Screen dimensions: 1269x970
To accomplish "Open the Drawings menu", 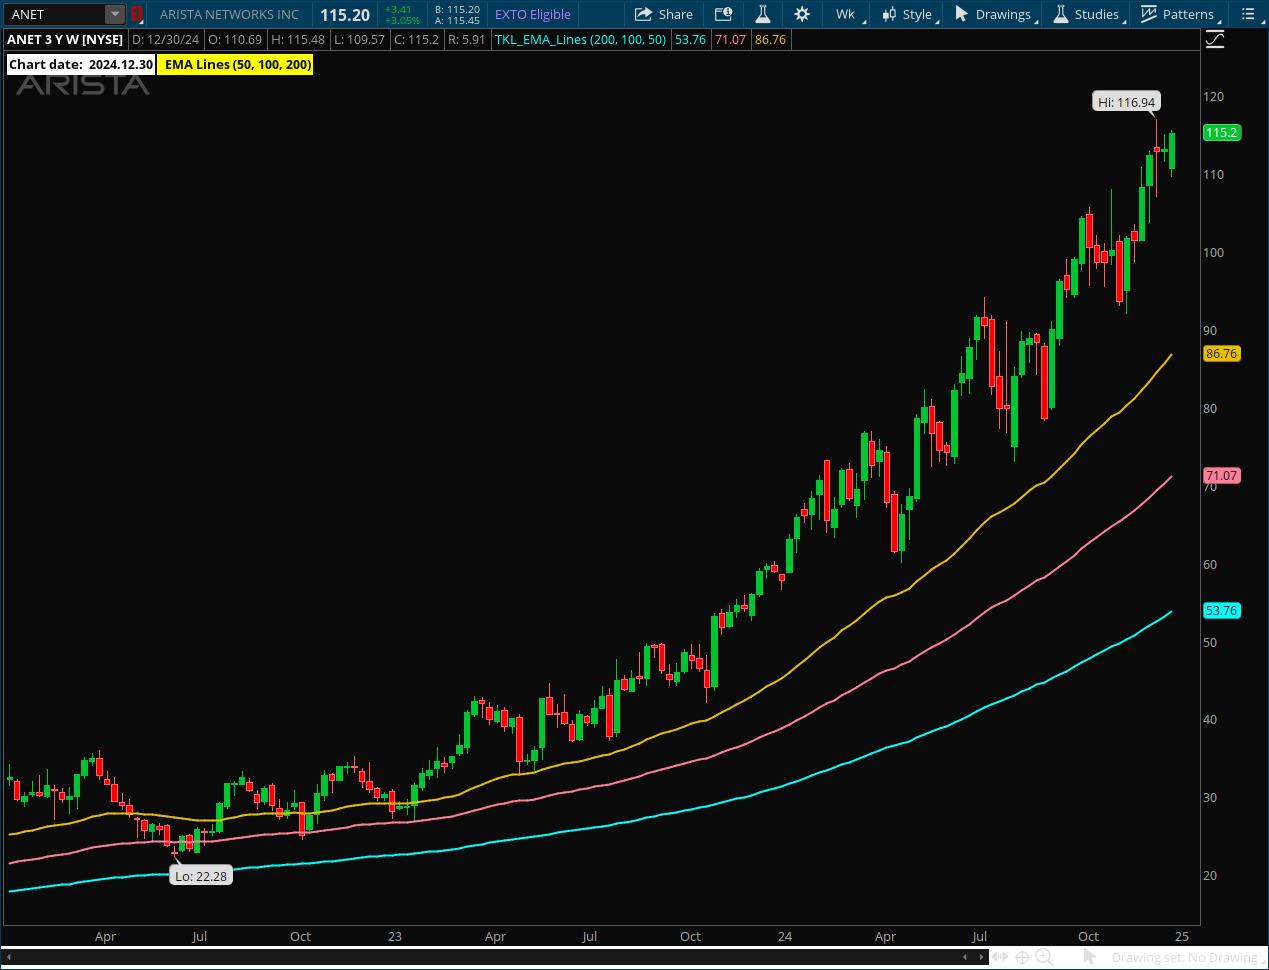I will tap(994, 14).
